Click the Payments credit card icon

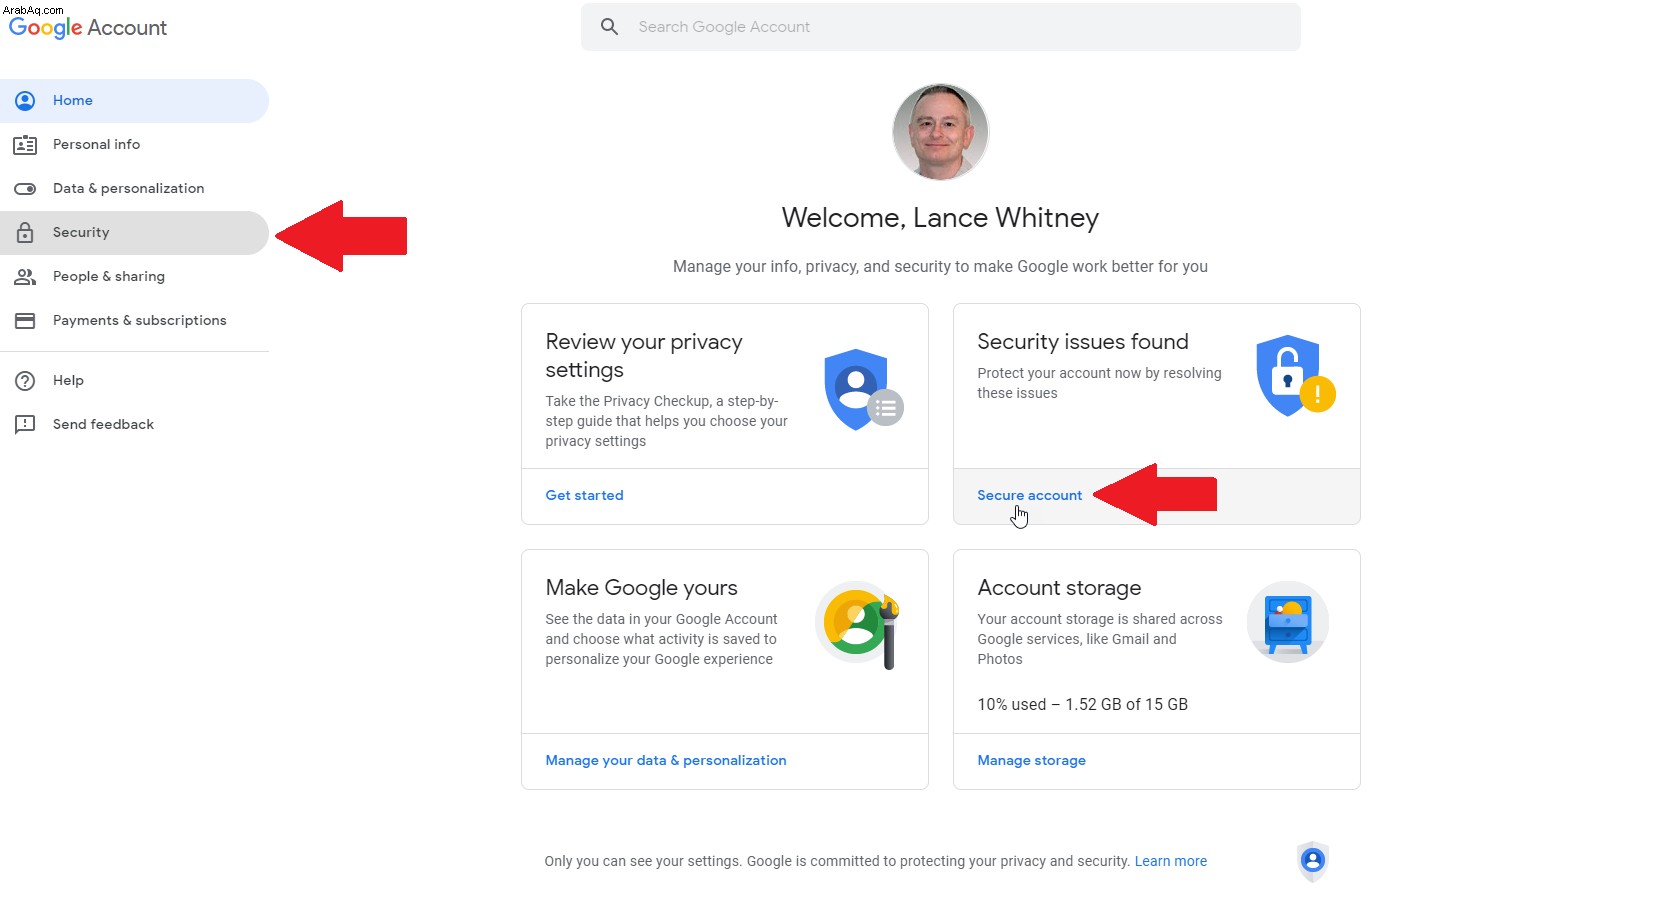point(25,321)
